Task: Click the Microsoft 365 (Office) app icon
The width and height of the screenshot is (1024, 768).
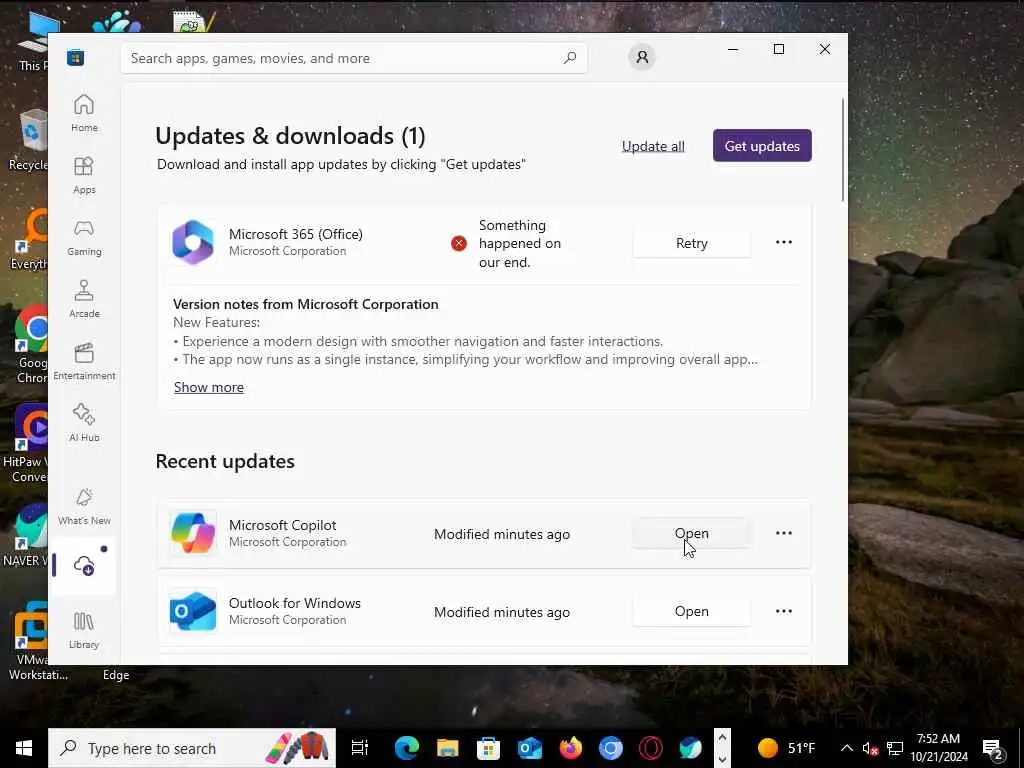Action: tap(193, 242)
